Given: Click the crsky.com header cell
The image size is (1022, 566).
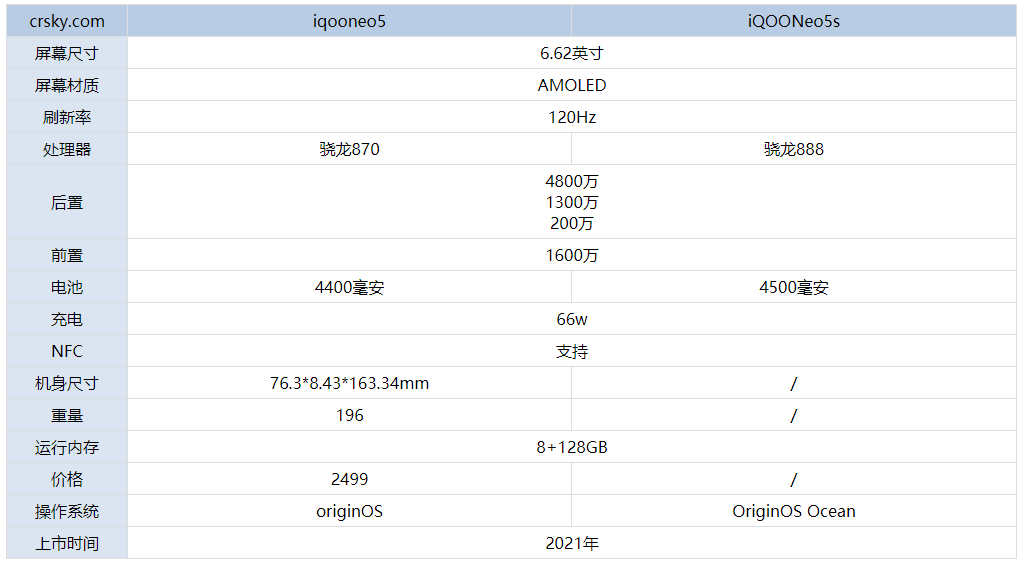Looking at the screenshot, I should coord(66,21).
